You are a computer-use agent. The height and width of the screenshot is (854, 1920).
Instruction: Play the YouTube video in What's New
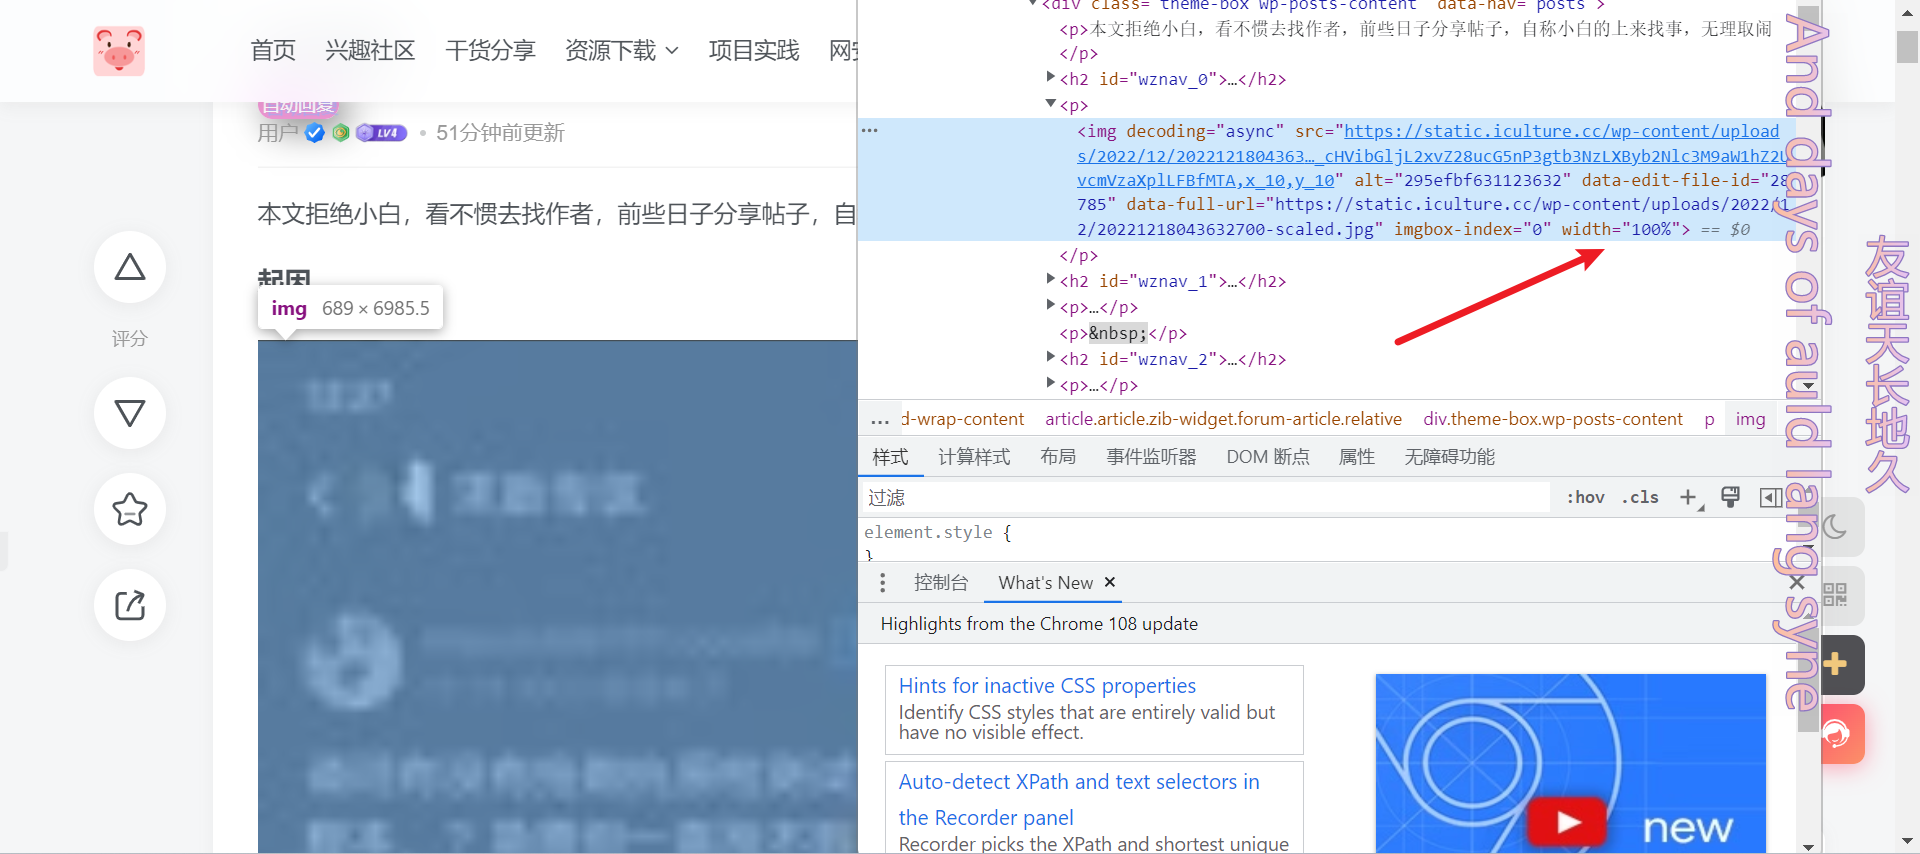tap(1567, 823)
